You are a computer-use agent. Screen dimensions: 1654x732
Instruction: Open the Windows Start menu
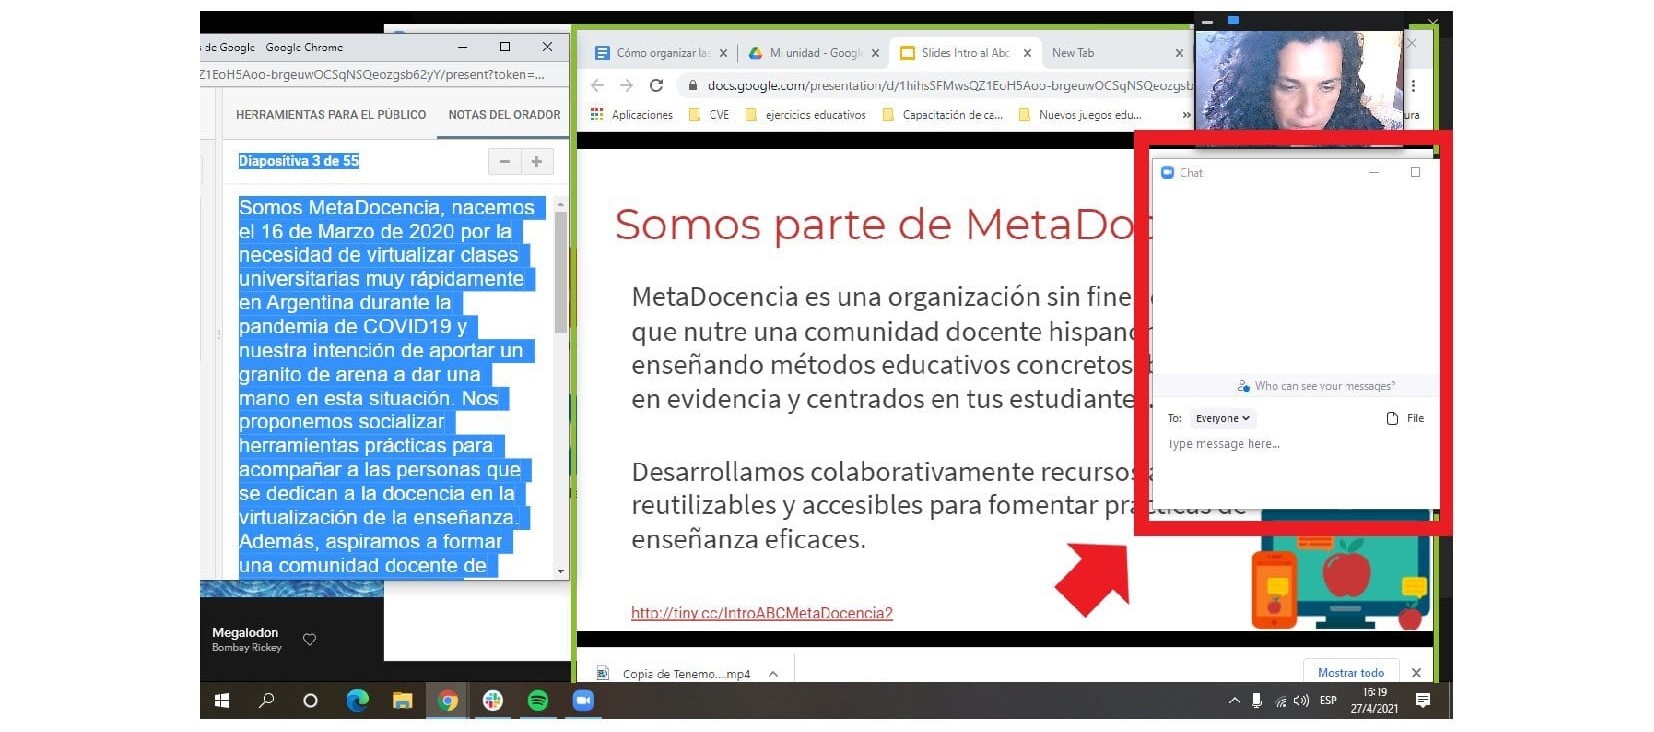click(222, 701)
